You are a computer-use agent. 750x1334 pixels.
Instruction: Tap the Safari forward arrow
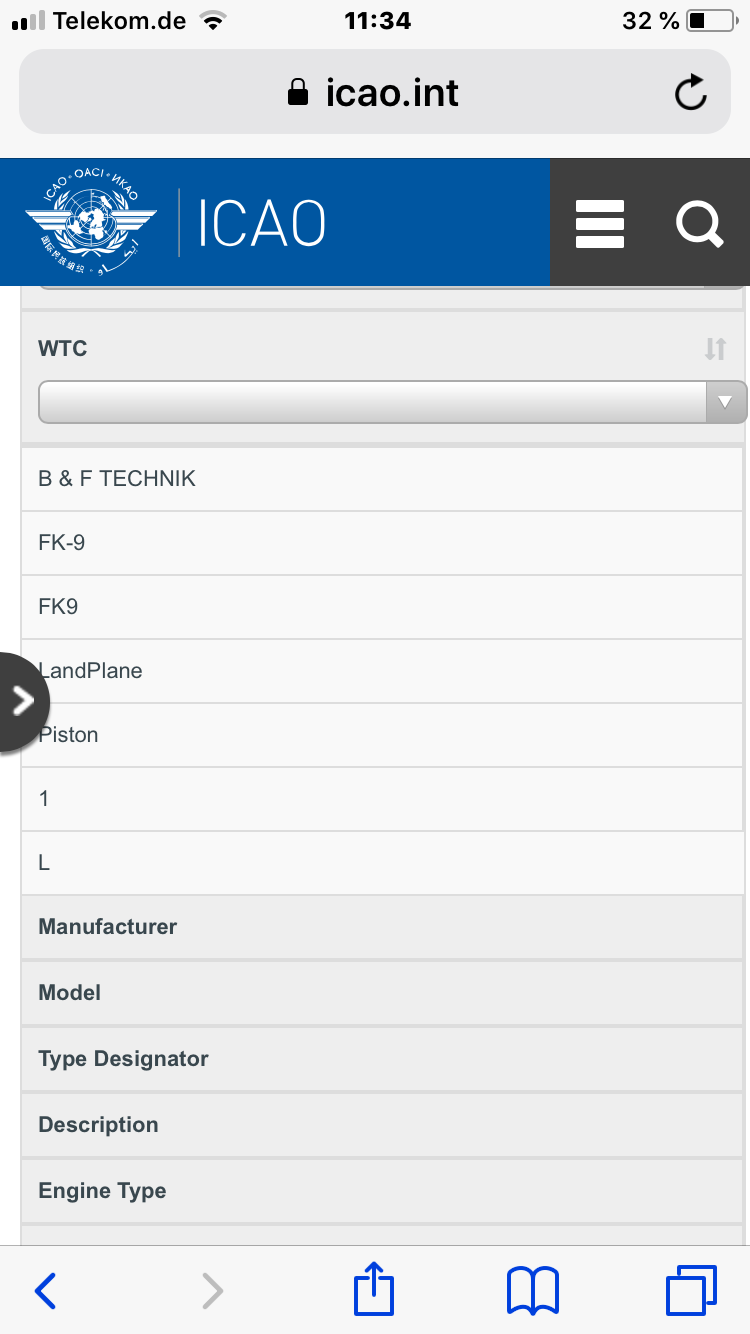click(x=212, y=1291)
